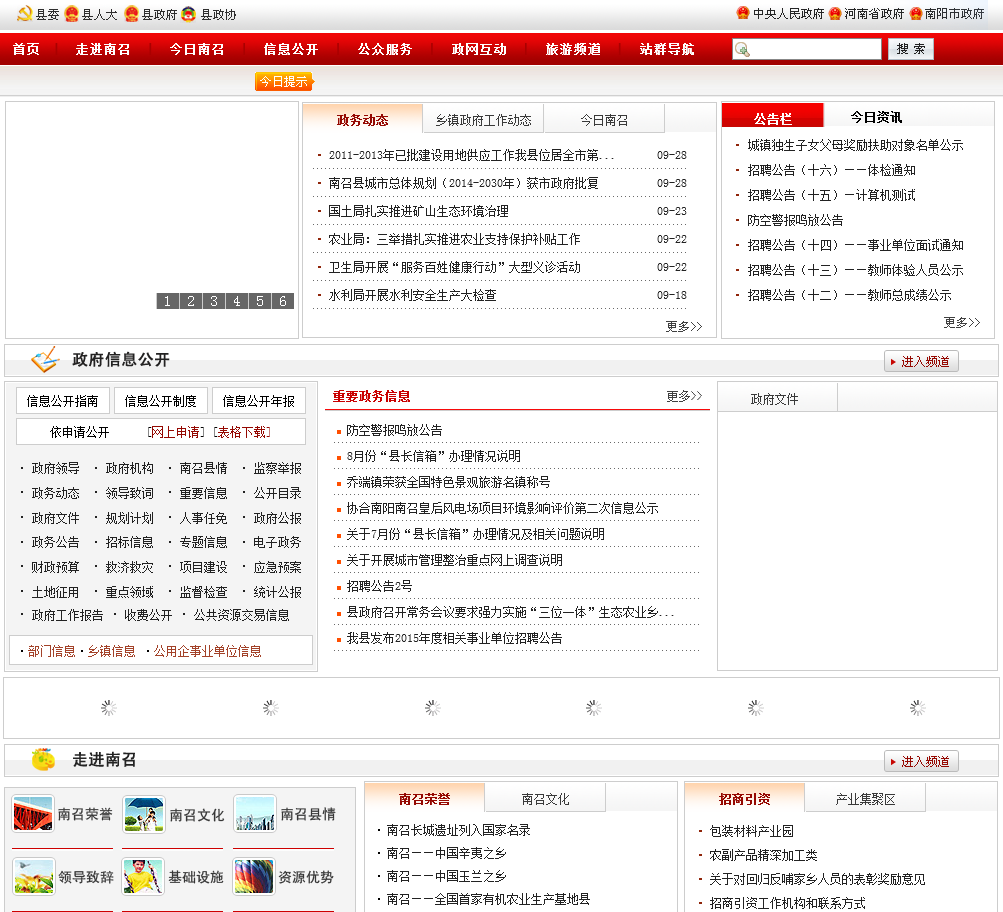Click the 县人大 emblem icon

click(72, 13)
